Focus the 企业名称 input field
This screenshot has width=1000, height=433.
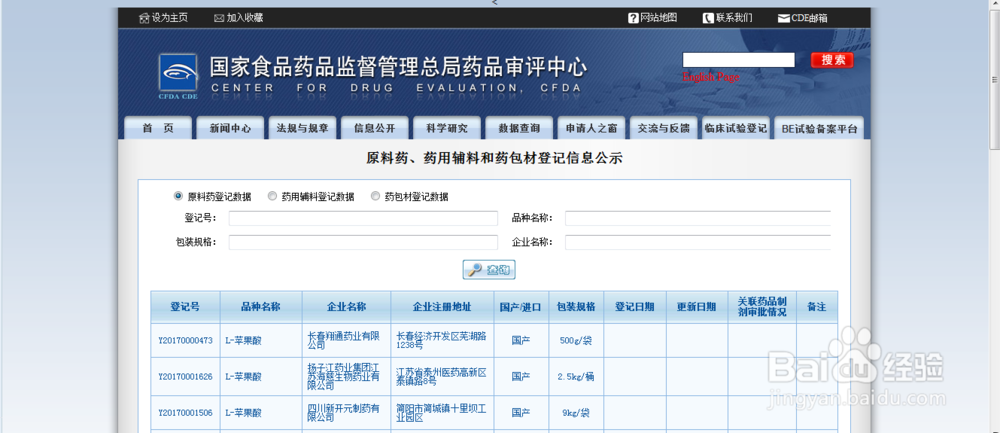coord(698,242)
